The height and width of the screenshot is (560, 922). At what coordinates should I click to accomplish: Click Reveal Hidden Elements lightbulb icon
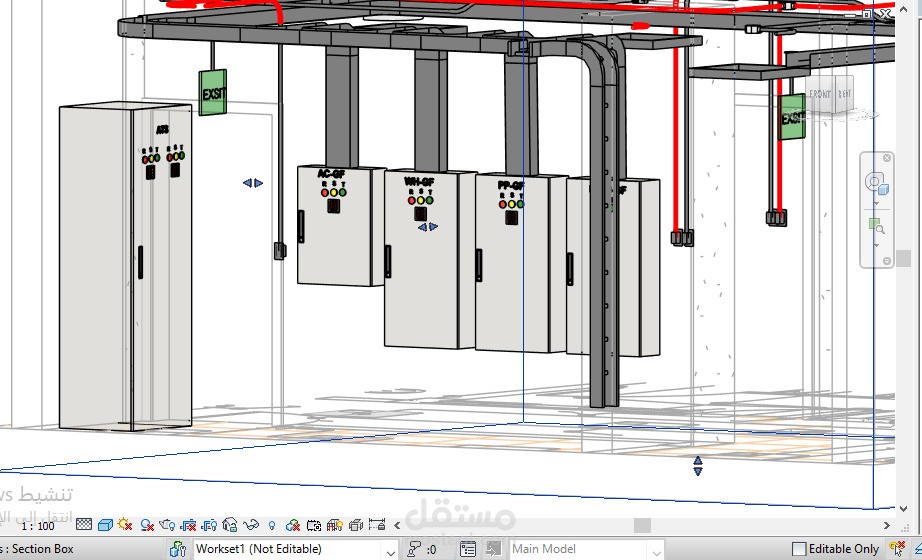272,525
